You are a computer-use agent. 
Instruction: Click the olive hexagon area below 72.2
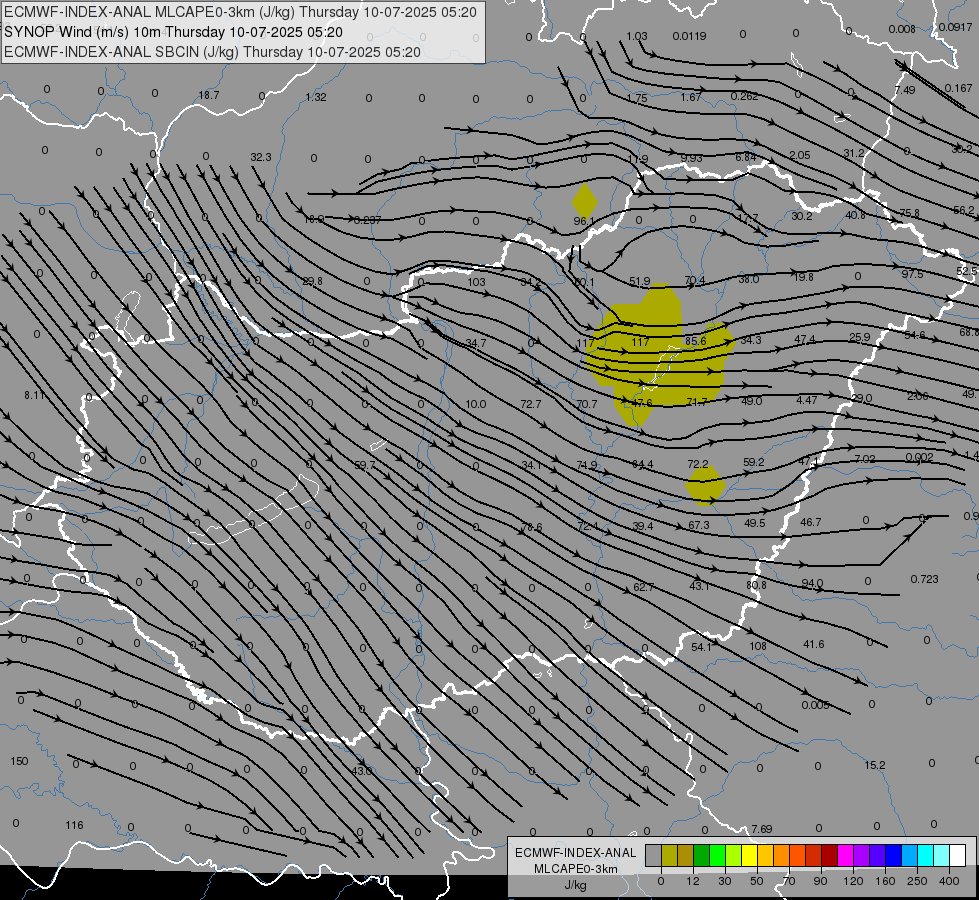[x=706, y=485]
